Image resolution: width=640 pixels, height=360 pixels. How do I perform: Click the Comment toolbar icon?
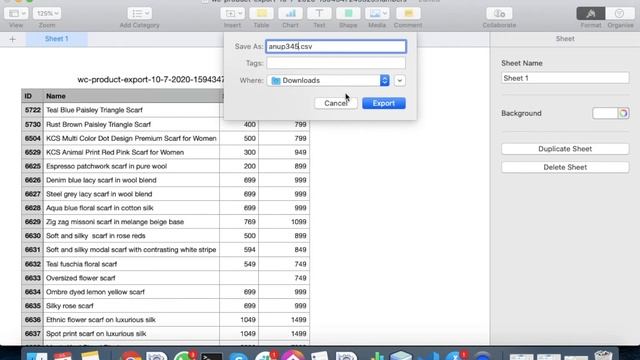(x=408, y=13)
